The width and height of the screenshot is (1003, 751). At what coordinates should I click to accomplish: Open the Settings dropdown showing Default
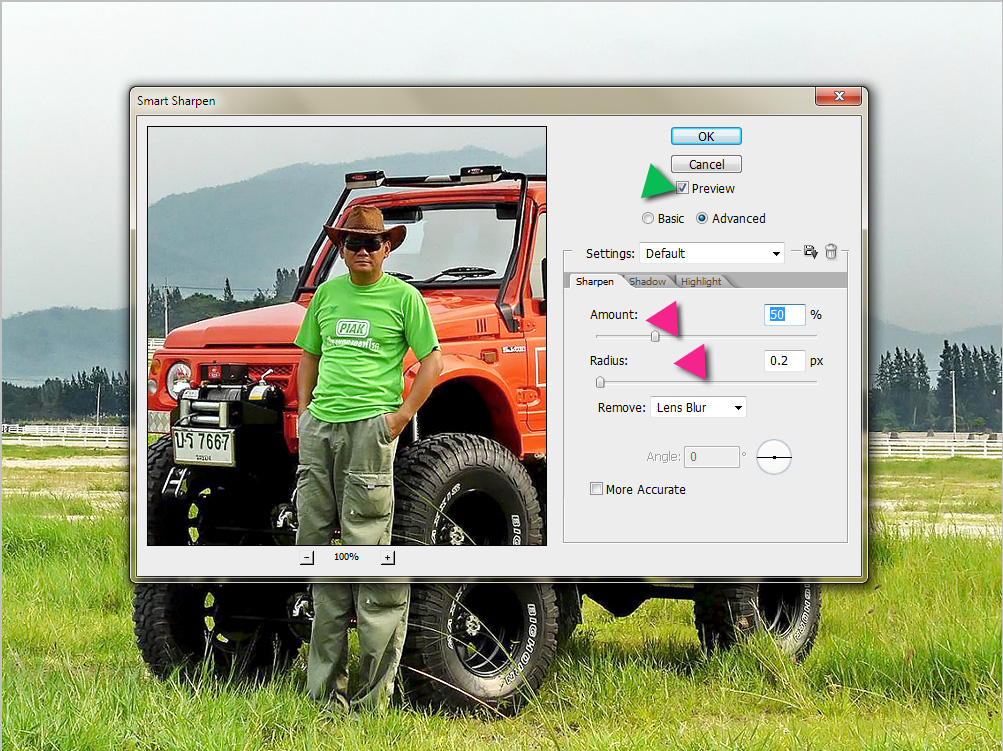click(712, 254)
